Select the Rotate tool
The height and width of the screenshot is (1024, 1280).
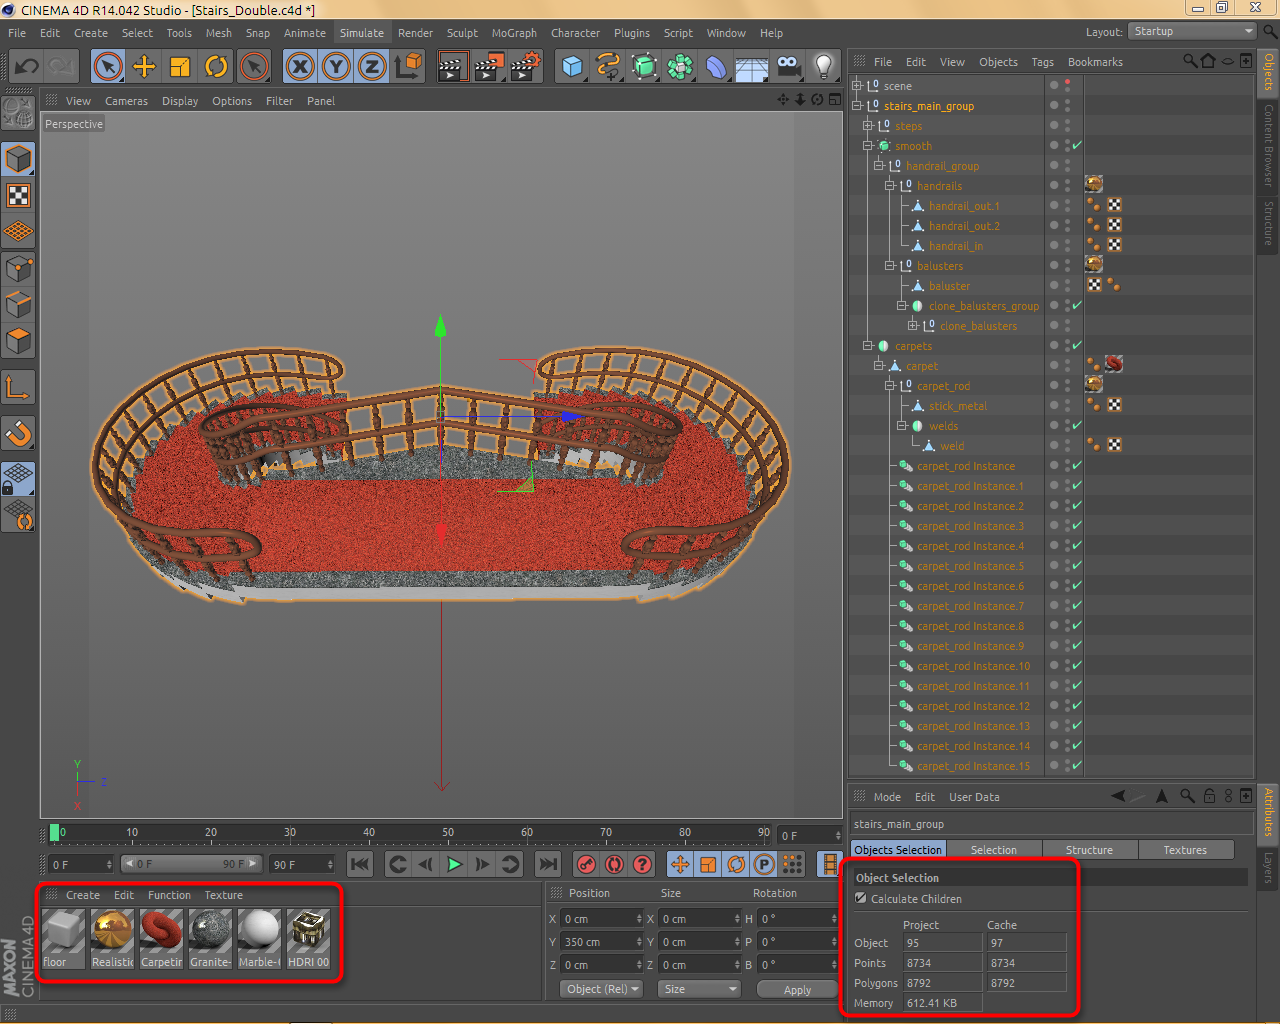pyautogui.click(x=216, y=67)
